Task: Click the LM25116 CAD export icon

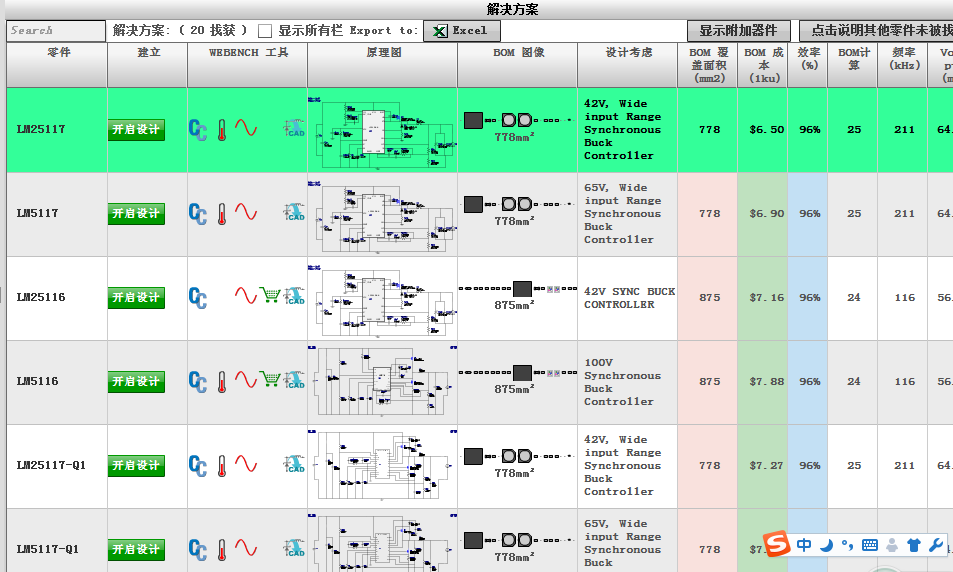Action: click(x=294, y=295)
